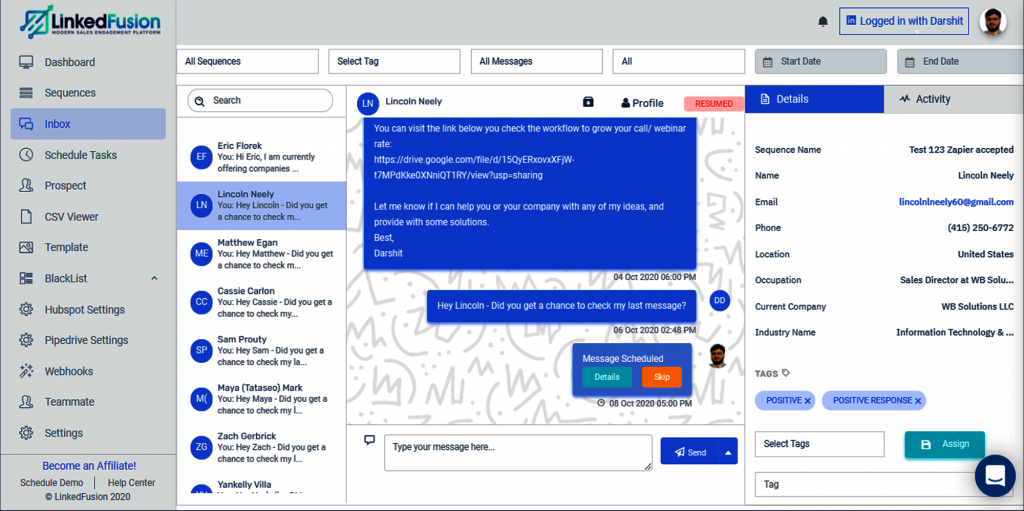Switch to the Details tab
Viewport: 1024px width, 511px height.
coord(814,99)
